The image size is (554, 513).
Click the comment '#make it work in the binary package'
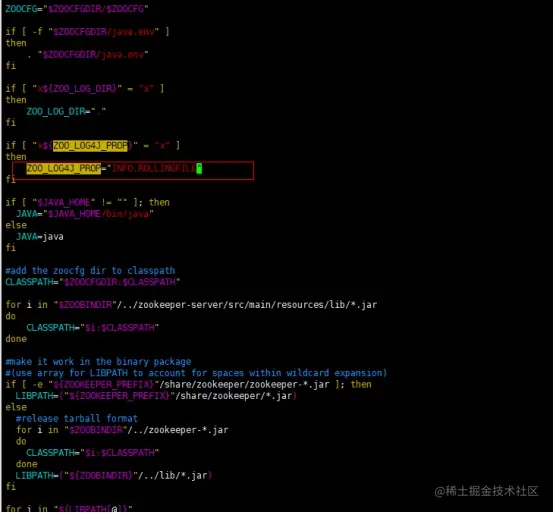(98, 362)
